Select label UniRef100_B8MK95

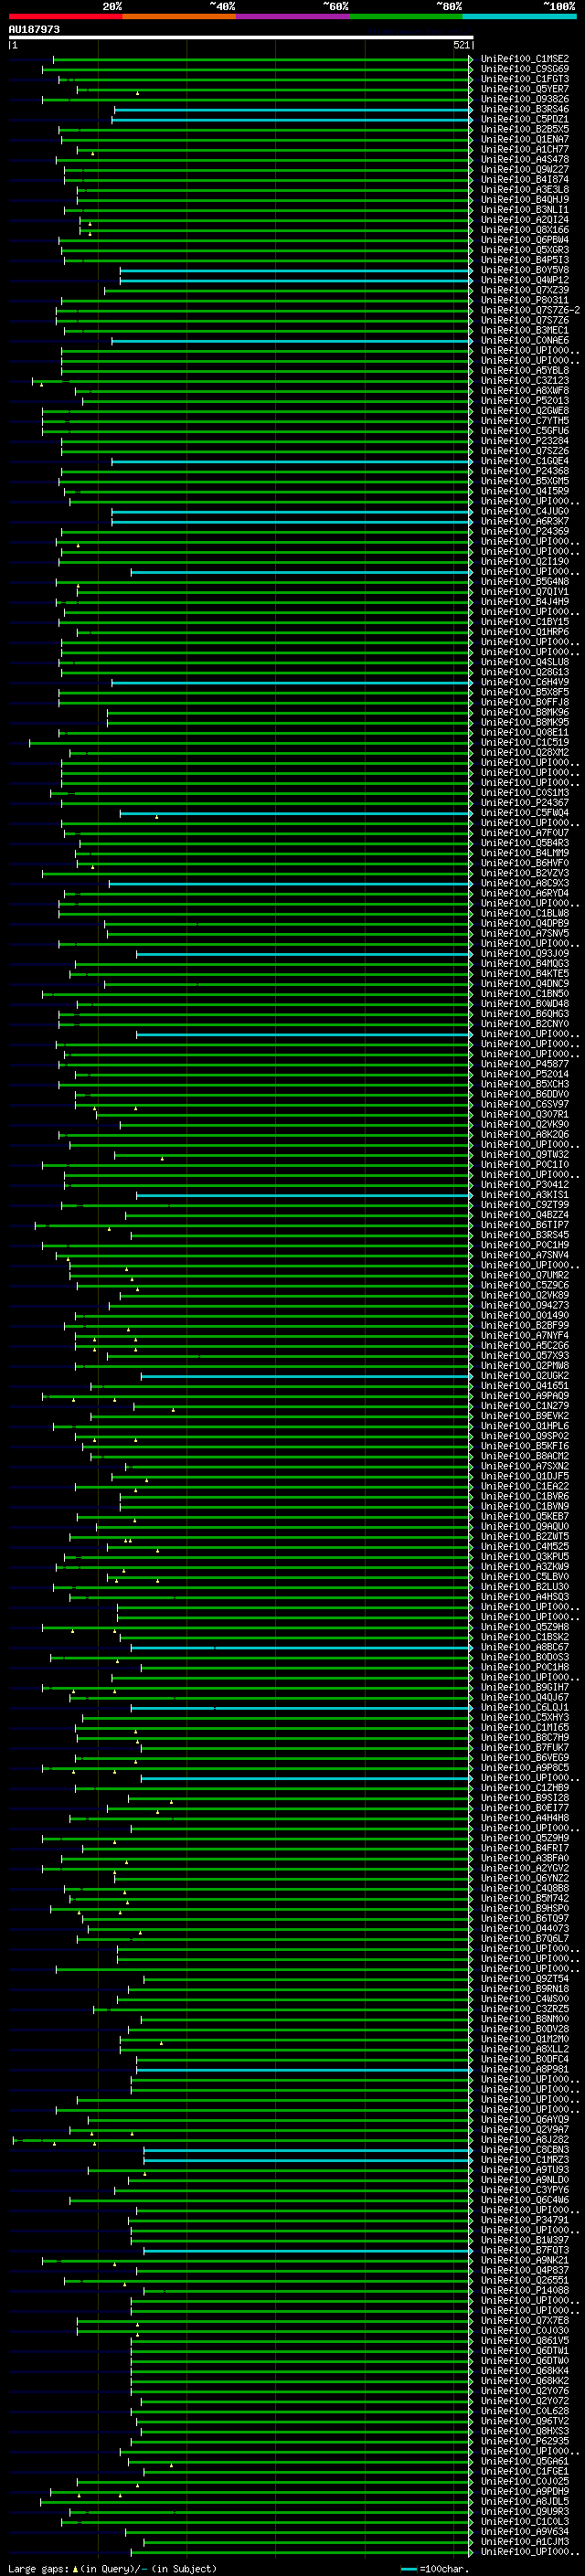pyautogui.click(x=525, y=722)
